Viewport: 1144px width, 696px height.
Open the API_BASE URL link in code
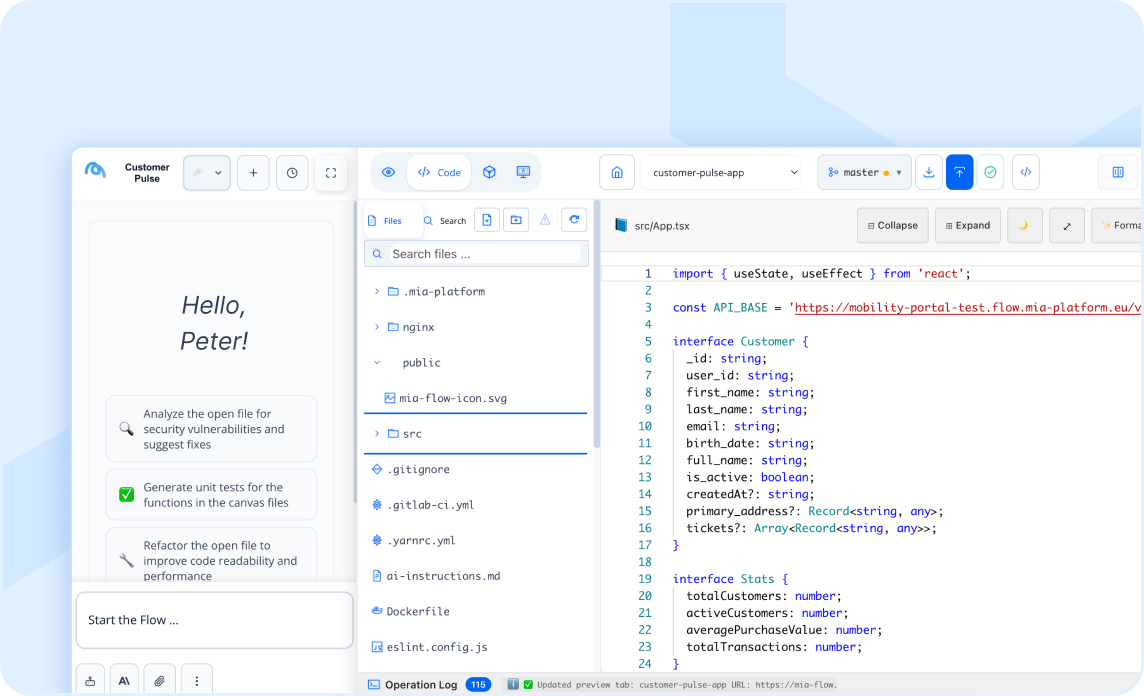[967, 307]
